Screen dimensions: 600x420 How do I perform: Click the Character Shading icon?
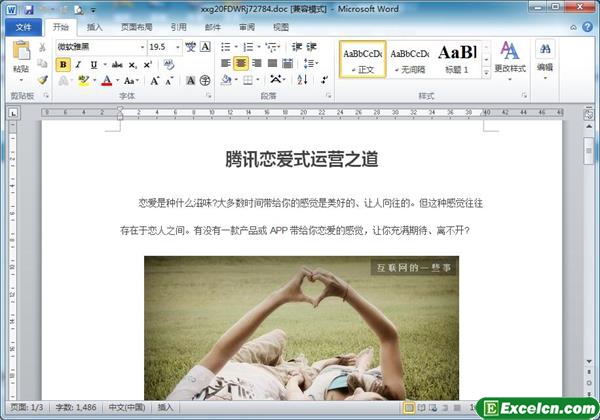pos(190,80)
